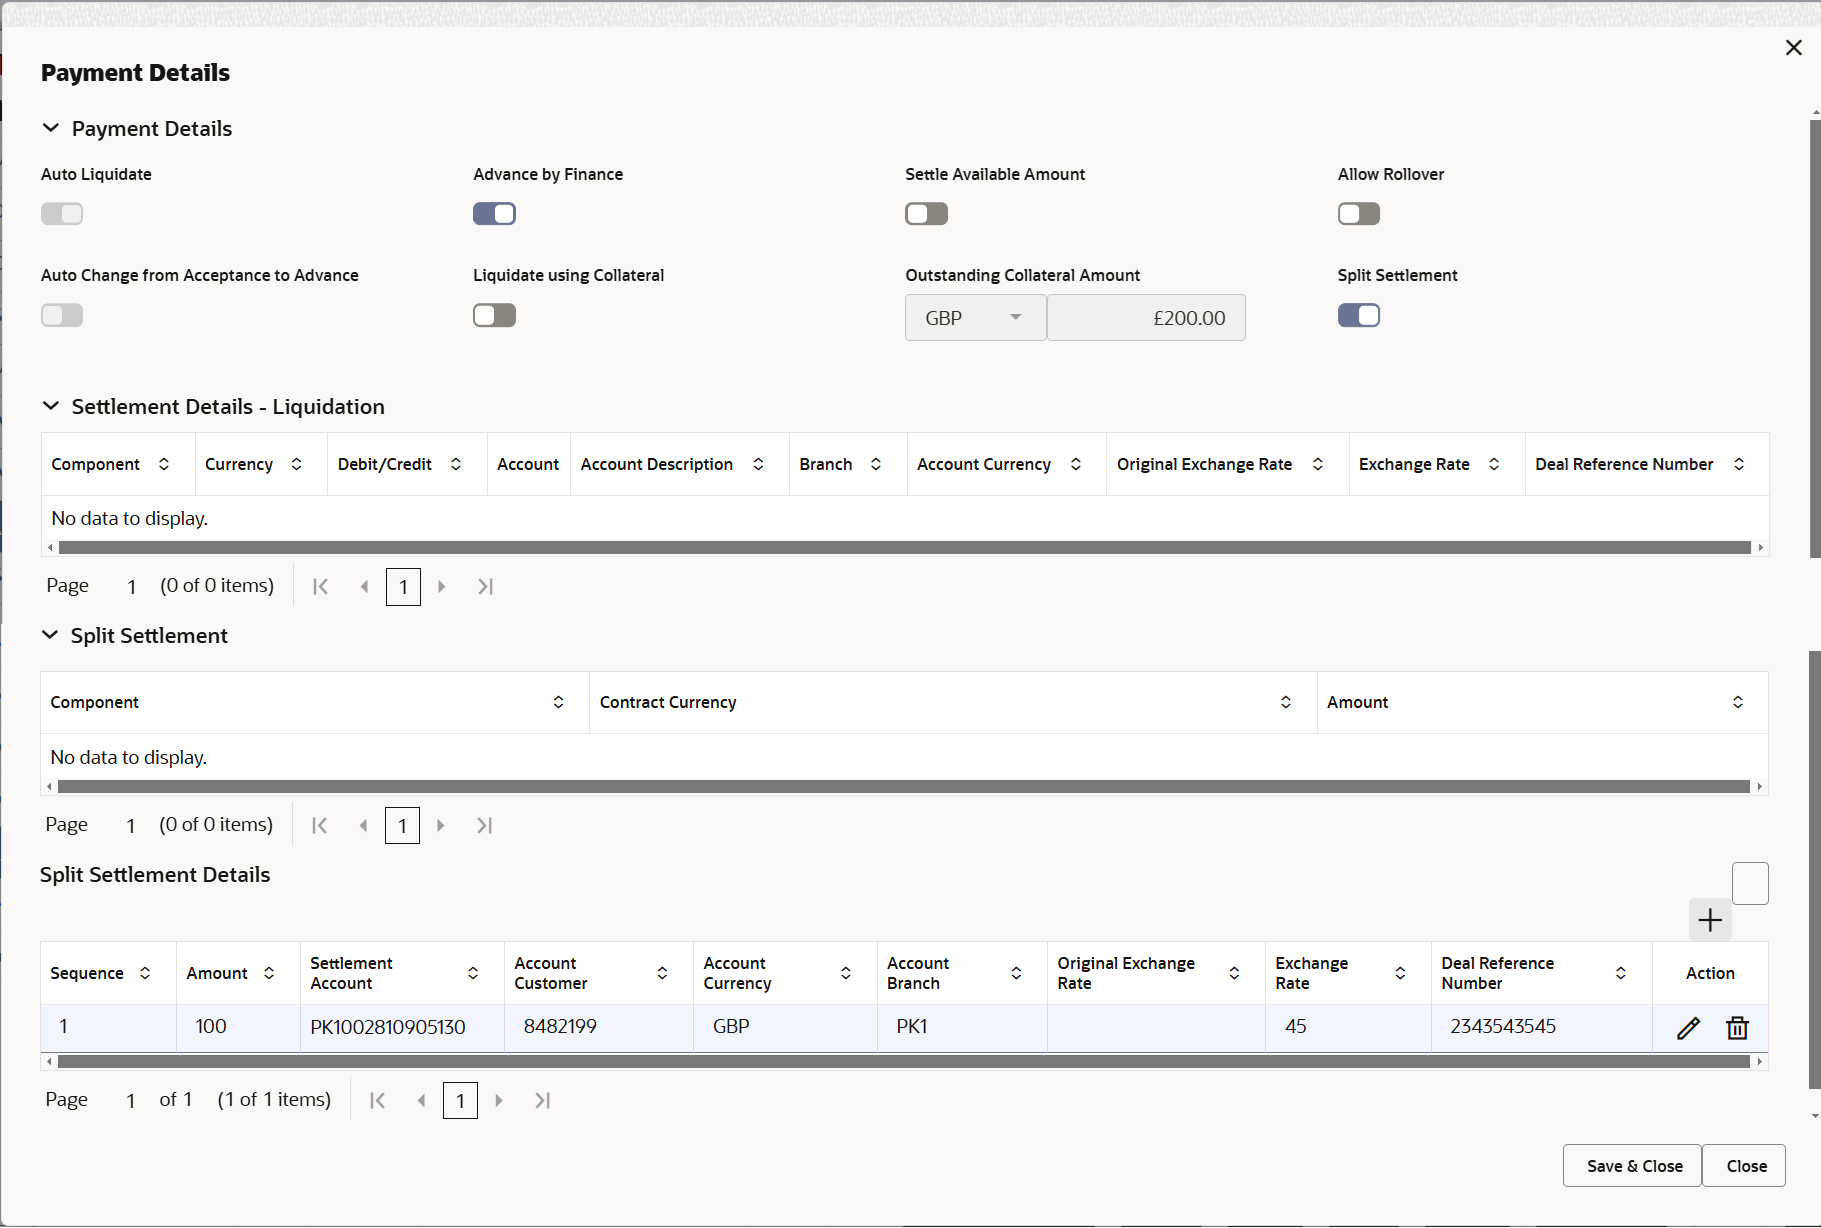Collapse the Split Settlement section
Screen dimensions: 1821x1228
[51, 634]
